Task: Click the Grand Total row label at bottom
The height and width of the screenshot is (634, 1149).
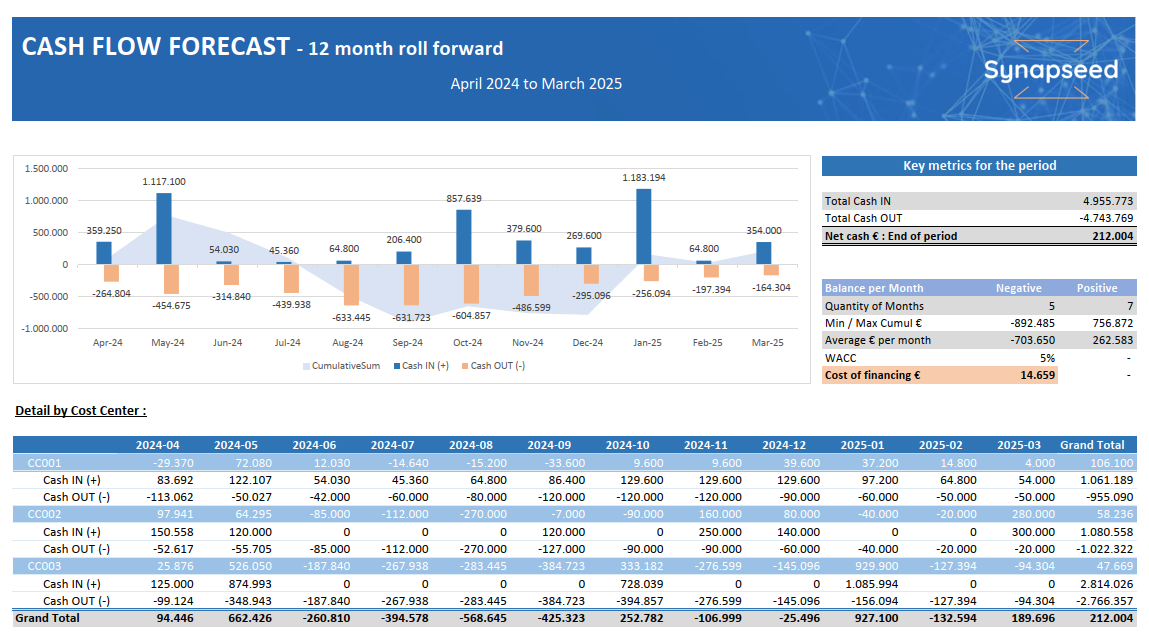Action: coord(47,618)
